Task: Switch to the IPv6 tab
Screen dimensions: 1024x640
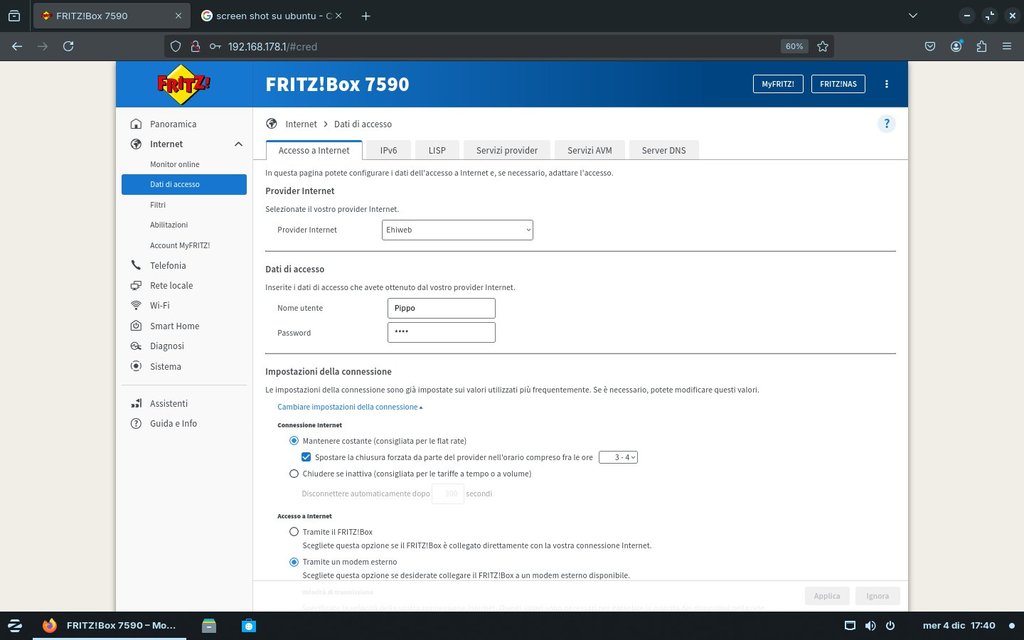Action: [x=389, y=150]
